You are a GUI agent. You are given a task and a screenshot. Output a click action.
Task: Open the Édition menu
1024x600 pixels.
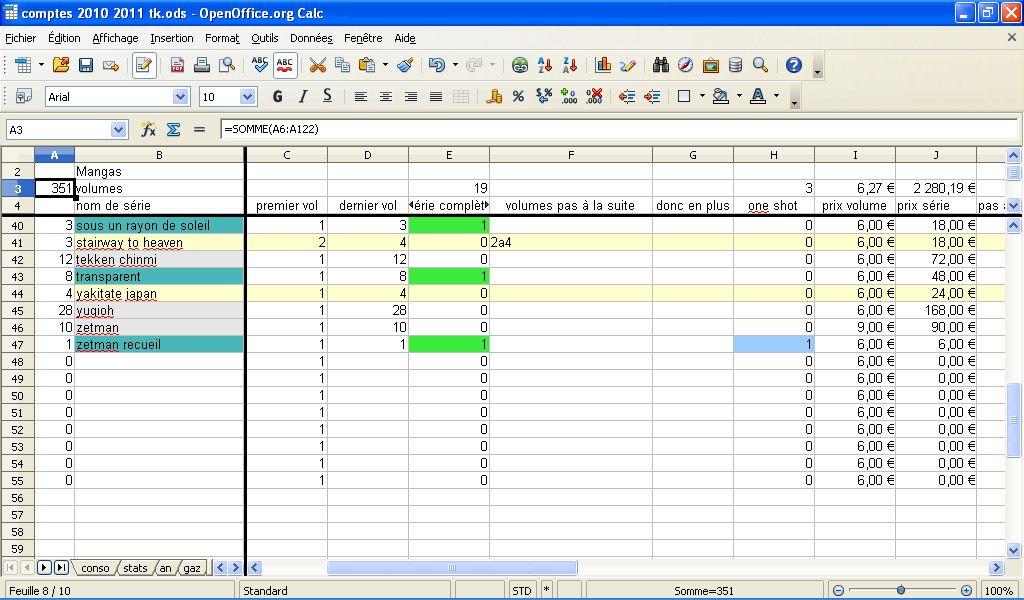coord(64,38)
